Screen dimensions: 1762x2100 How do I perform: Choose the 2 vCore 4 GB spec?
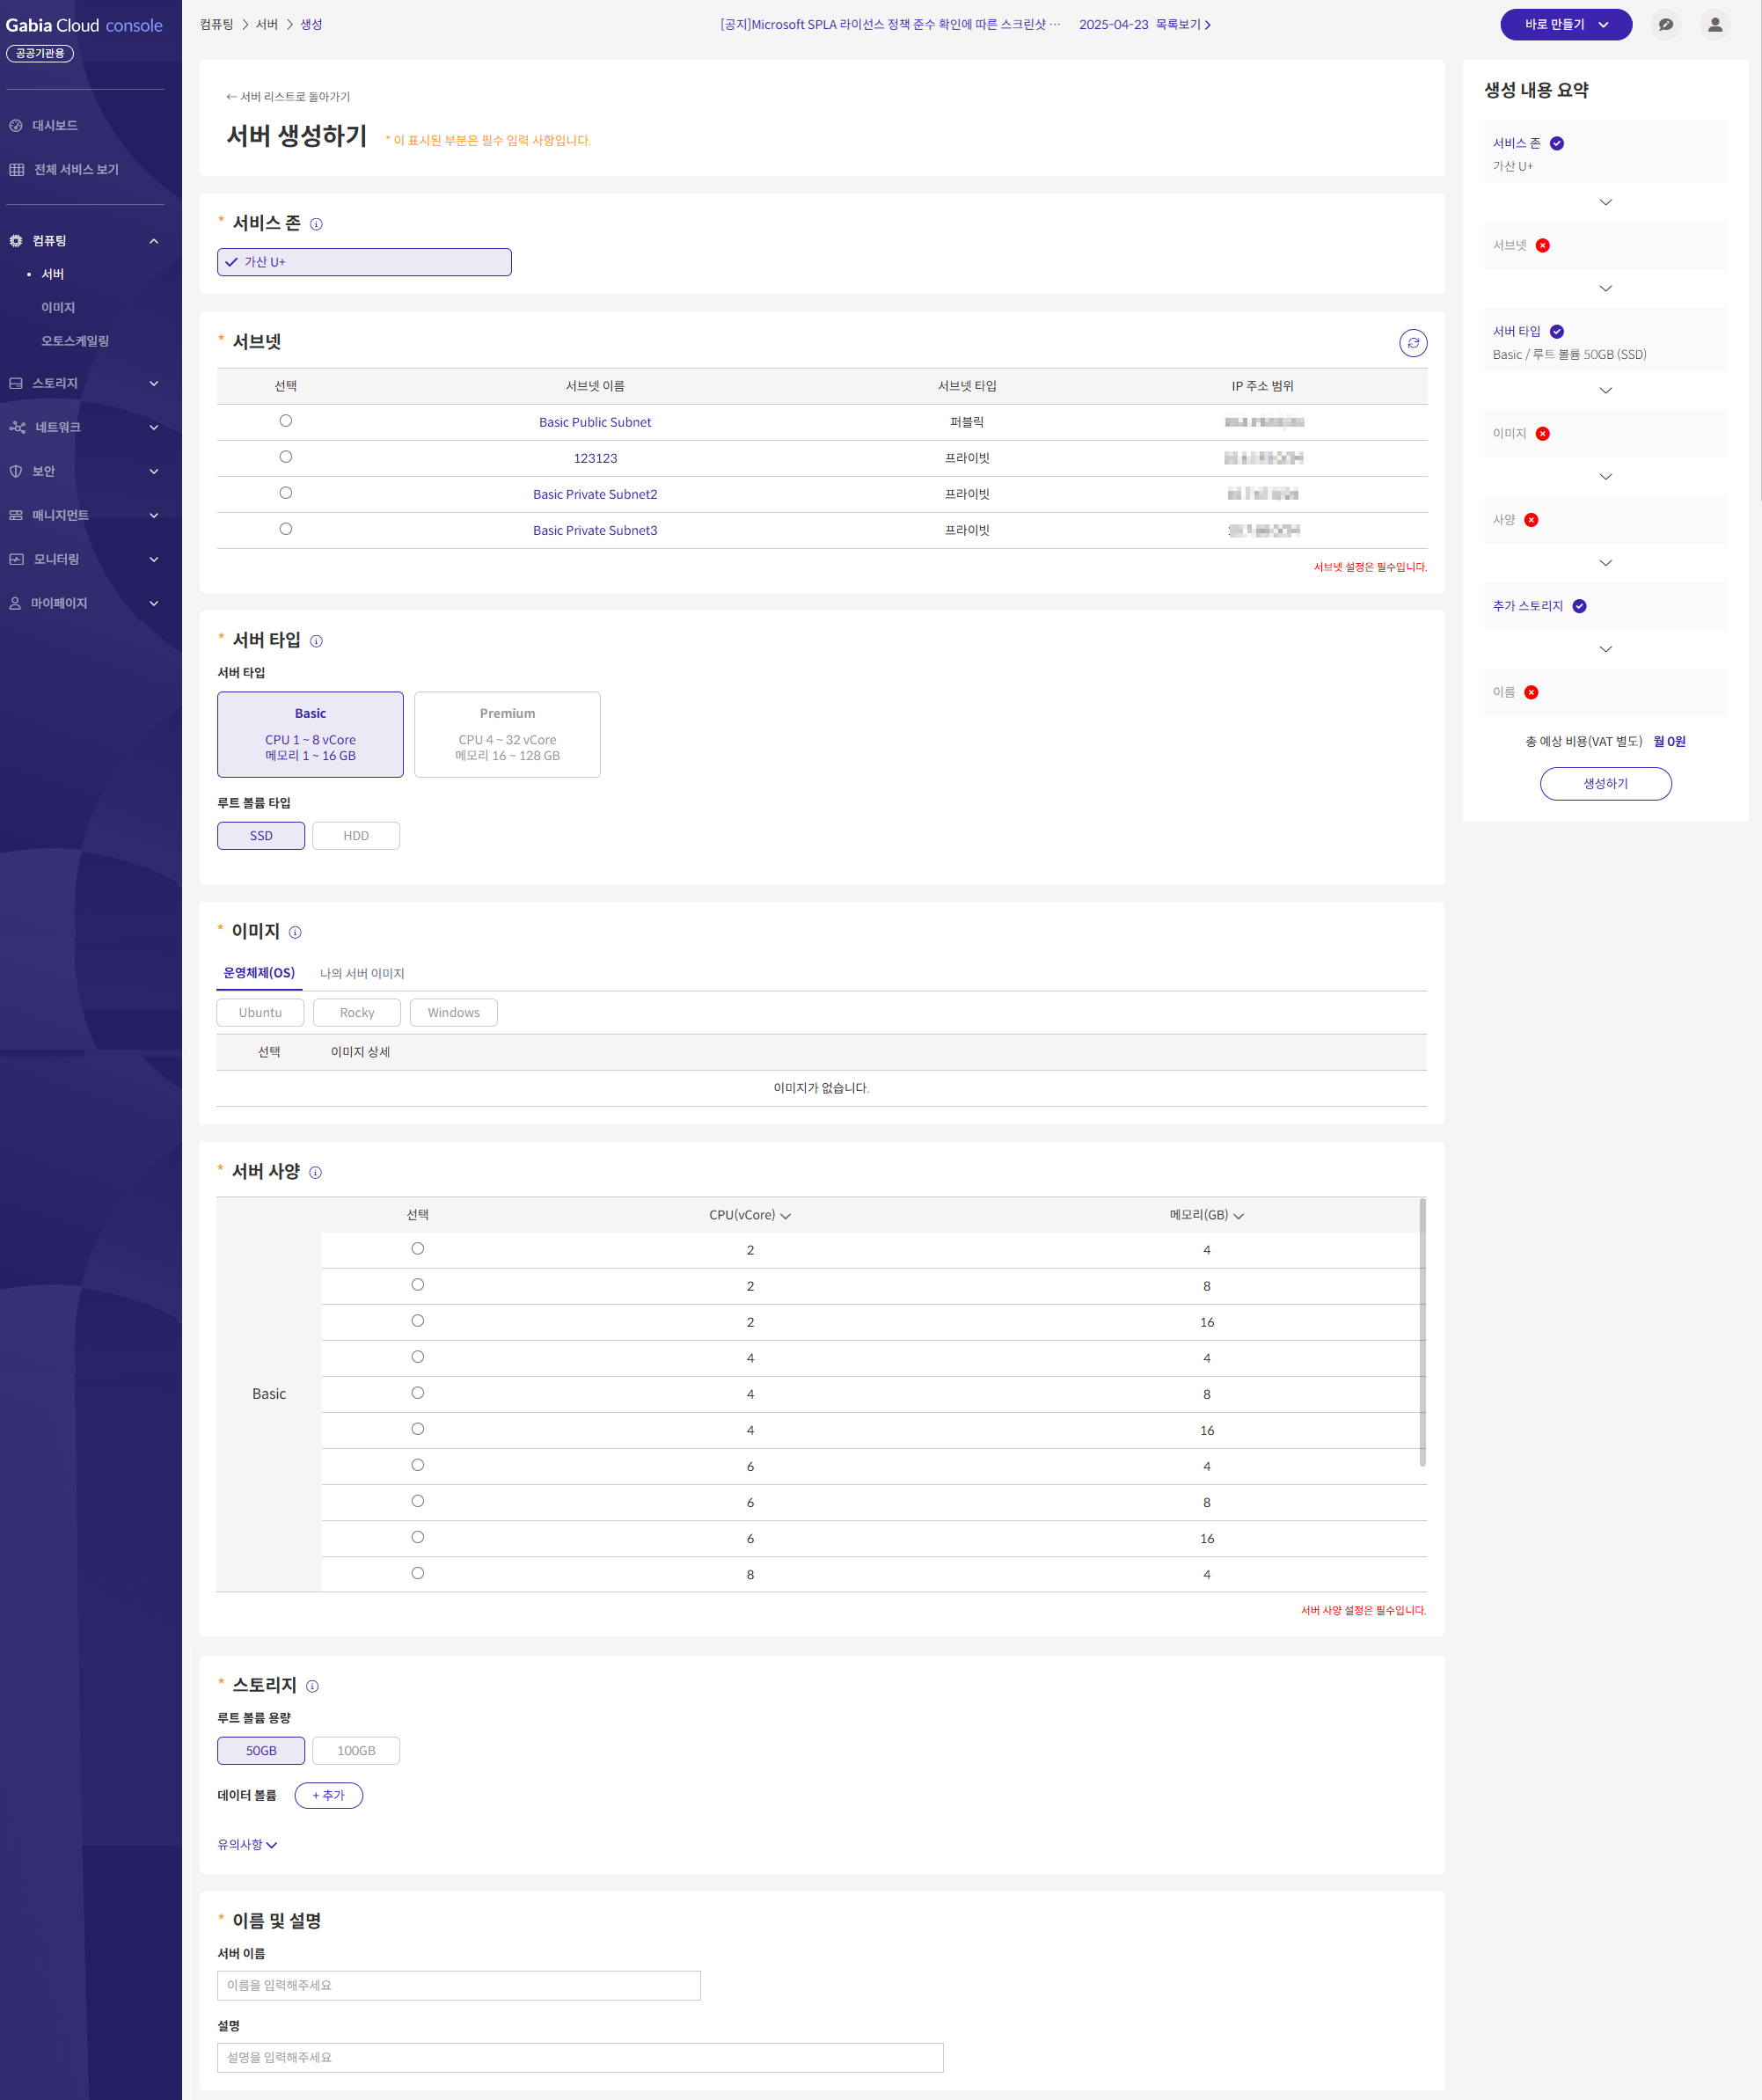pyautogui.click(x=418, y=1249)
